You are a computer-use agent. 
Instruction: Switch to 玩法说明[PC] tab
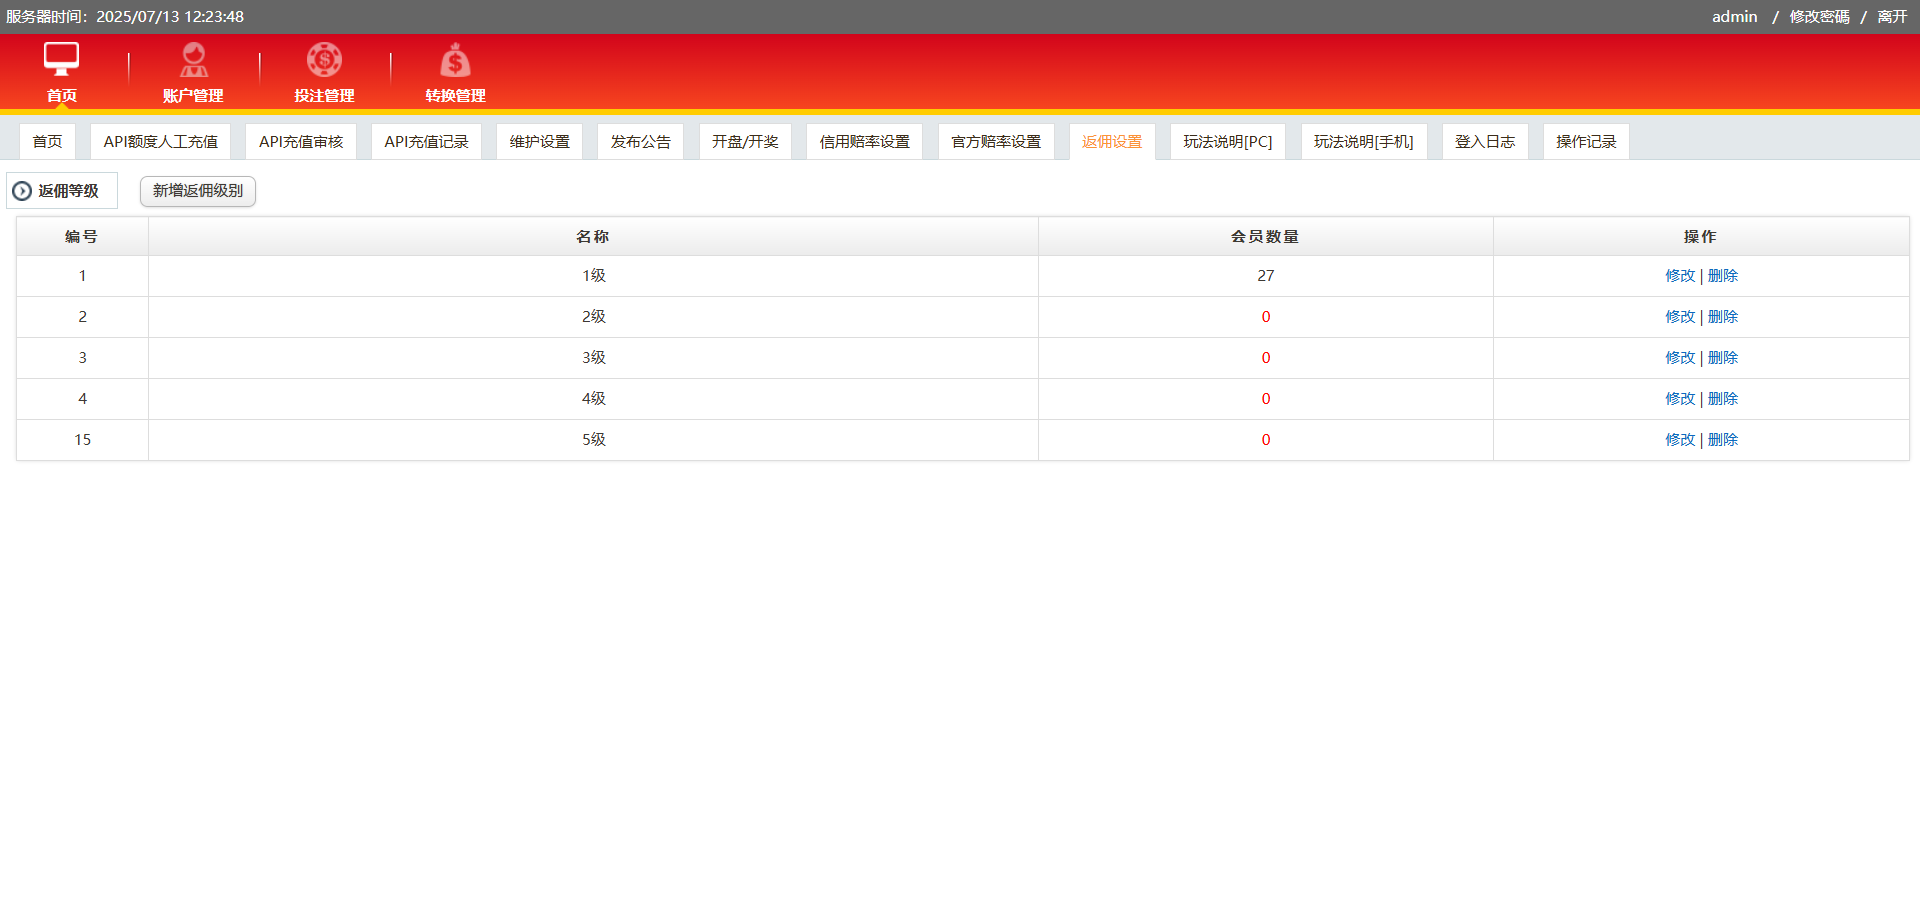coord(1227,142)
